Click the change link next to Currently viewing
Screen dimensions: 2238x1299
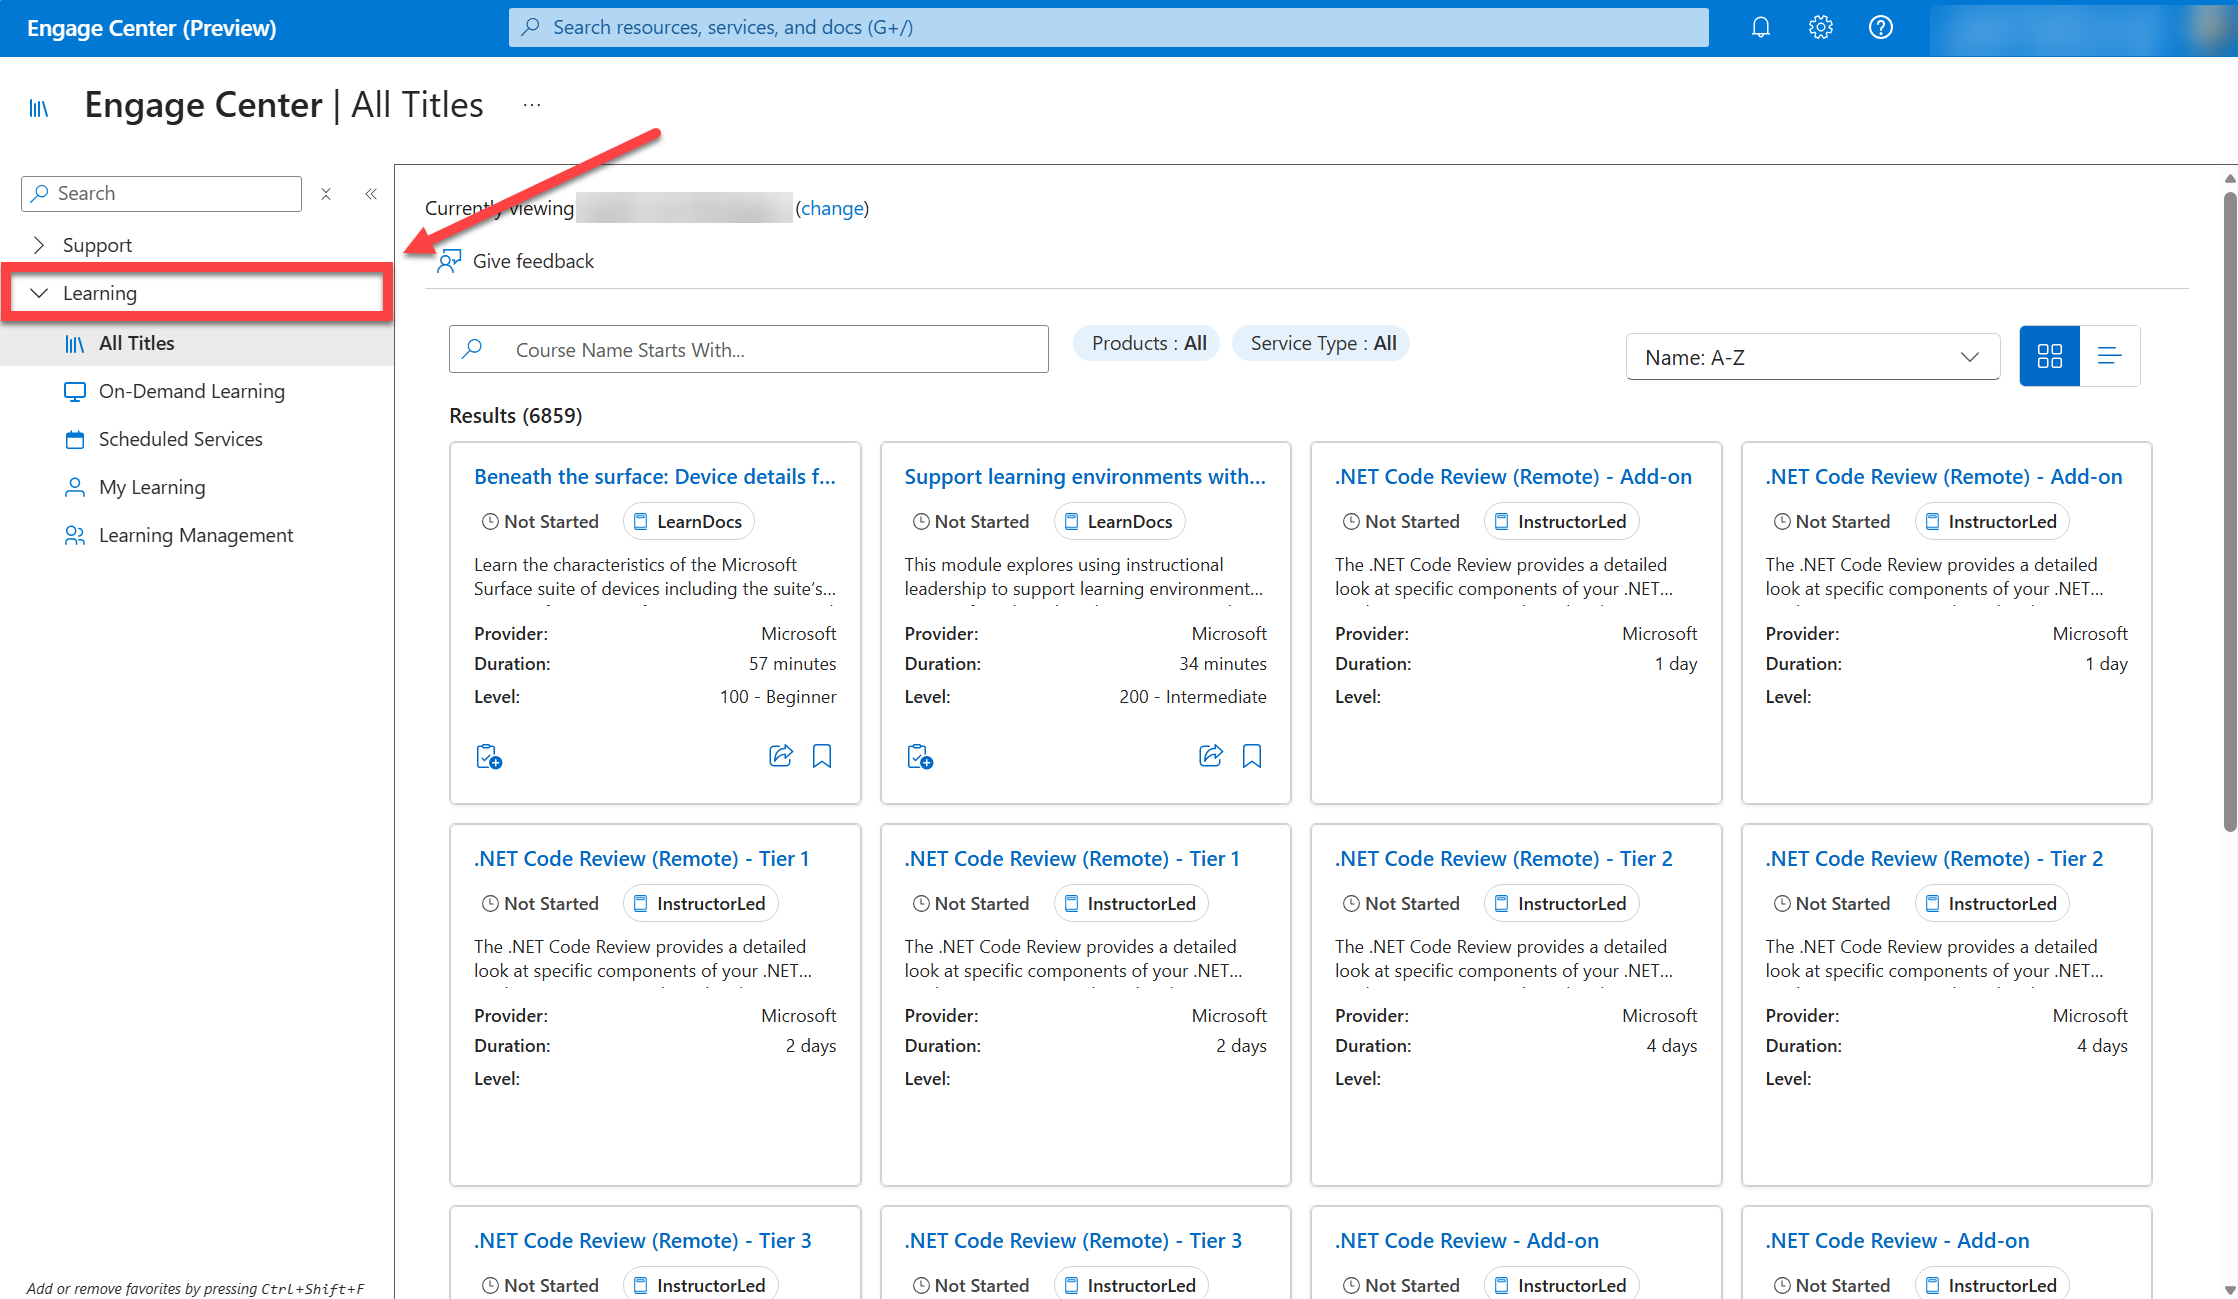[832, 208]
